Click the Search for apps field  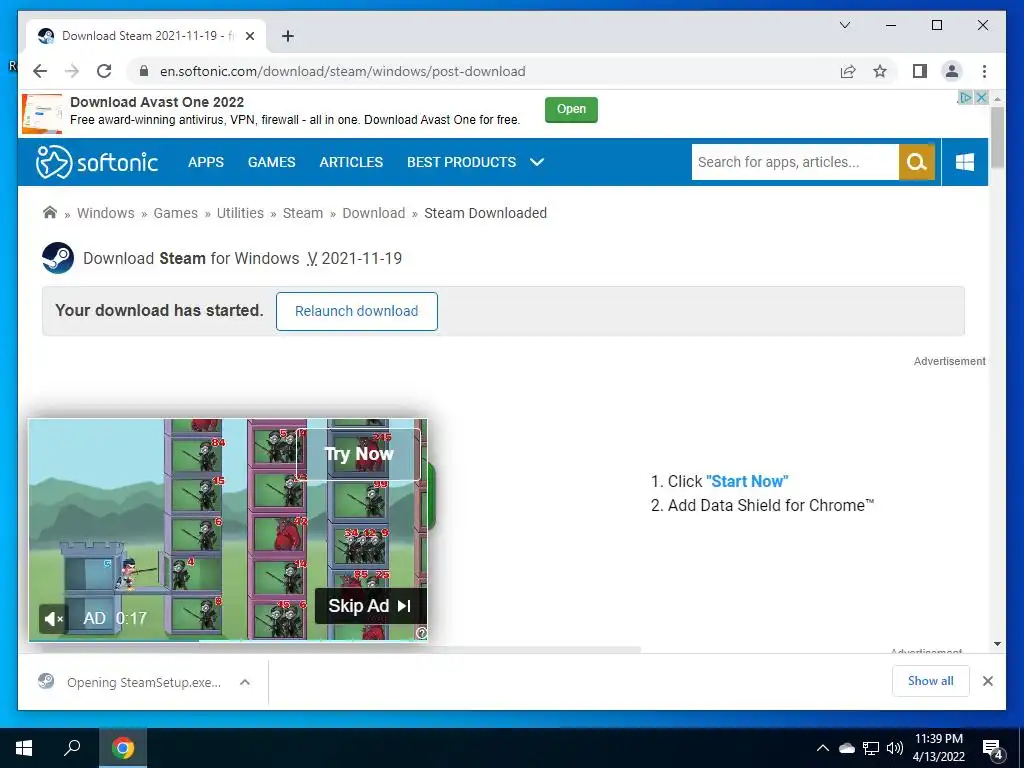[x=795, y=162]
